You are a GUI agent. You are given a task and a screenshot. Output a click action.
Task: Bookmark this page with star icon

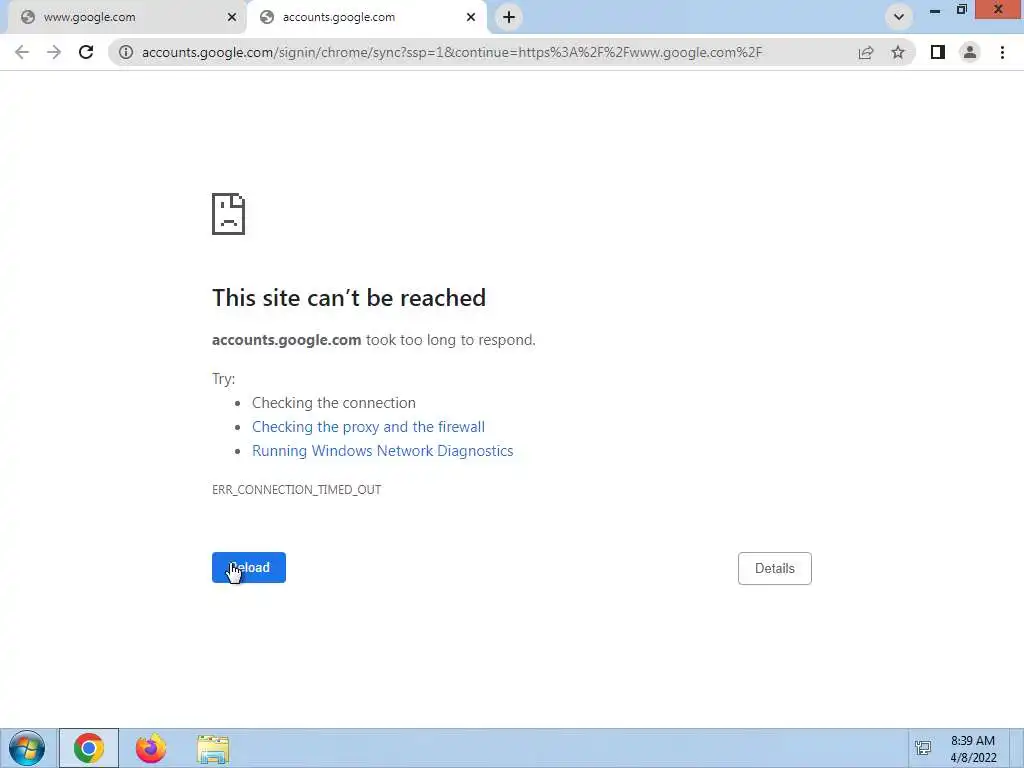coord(898,52)
